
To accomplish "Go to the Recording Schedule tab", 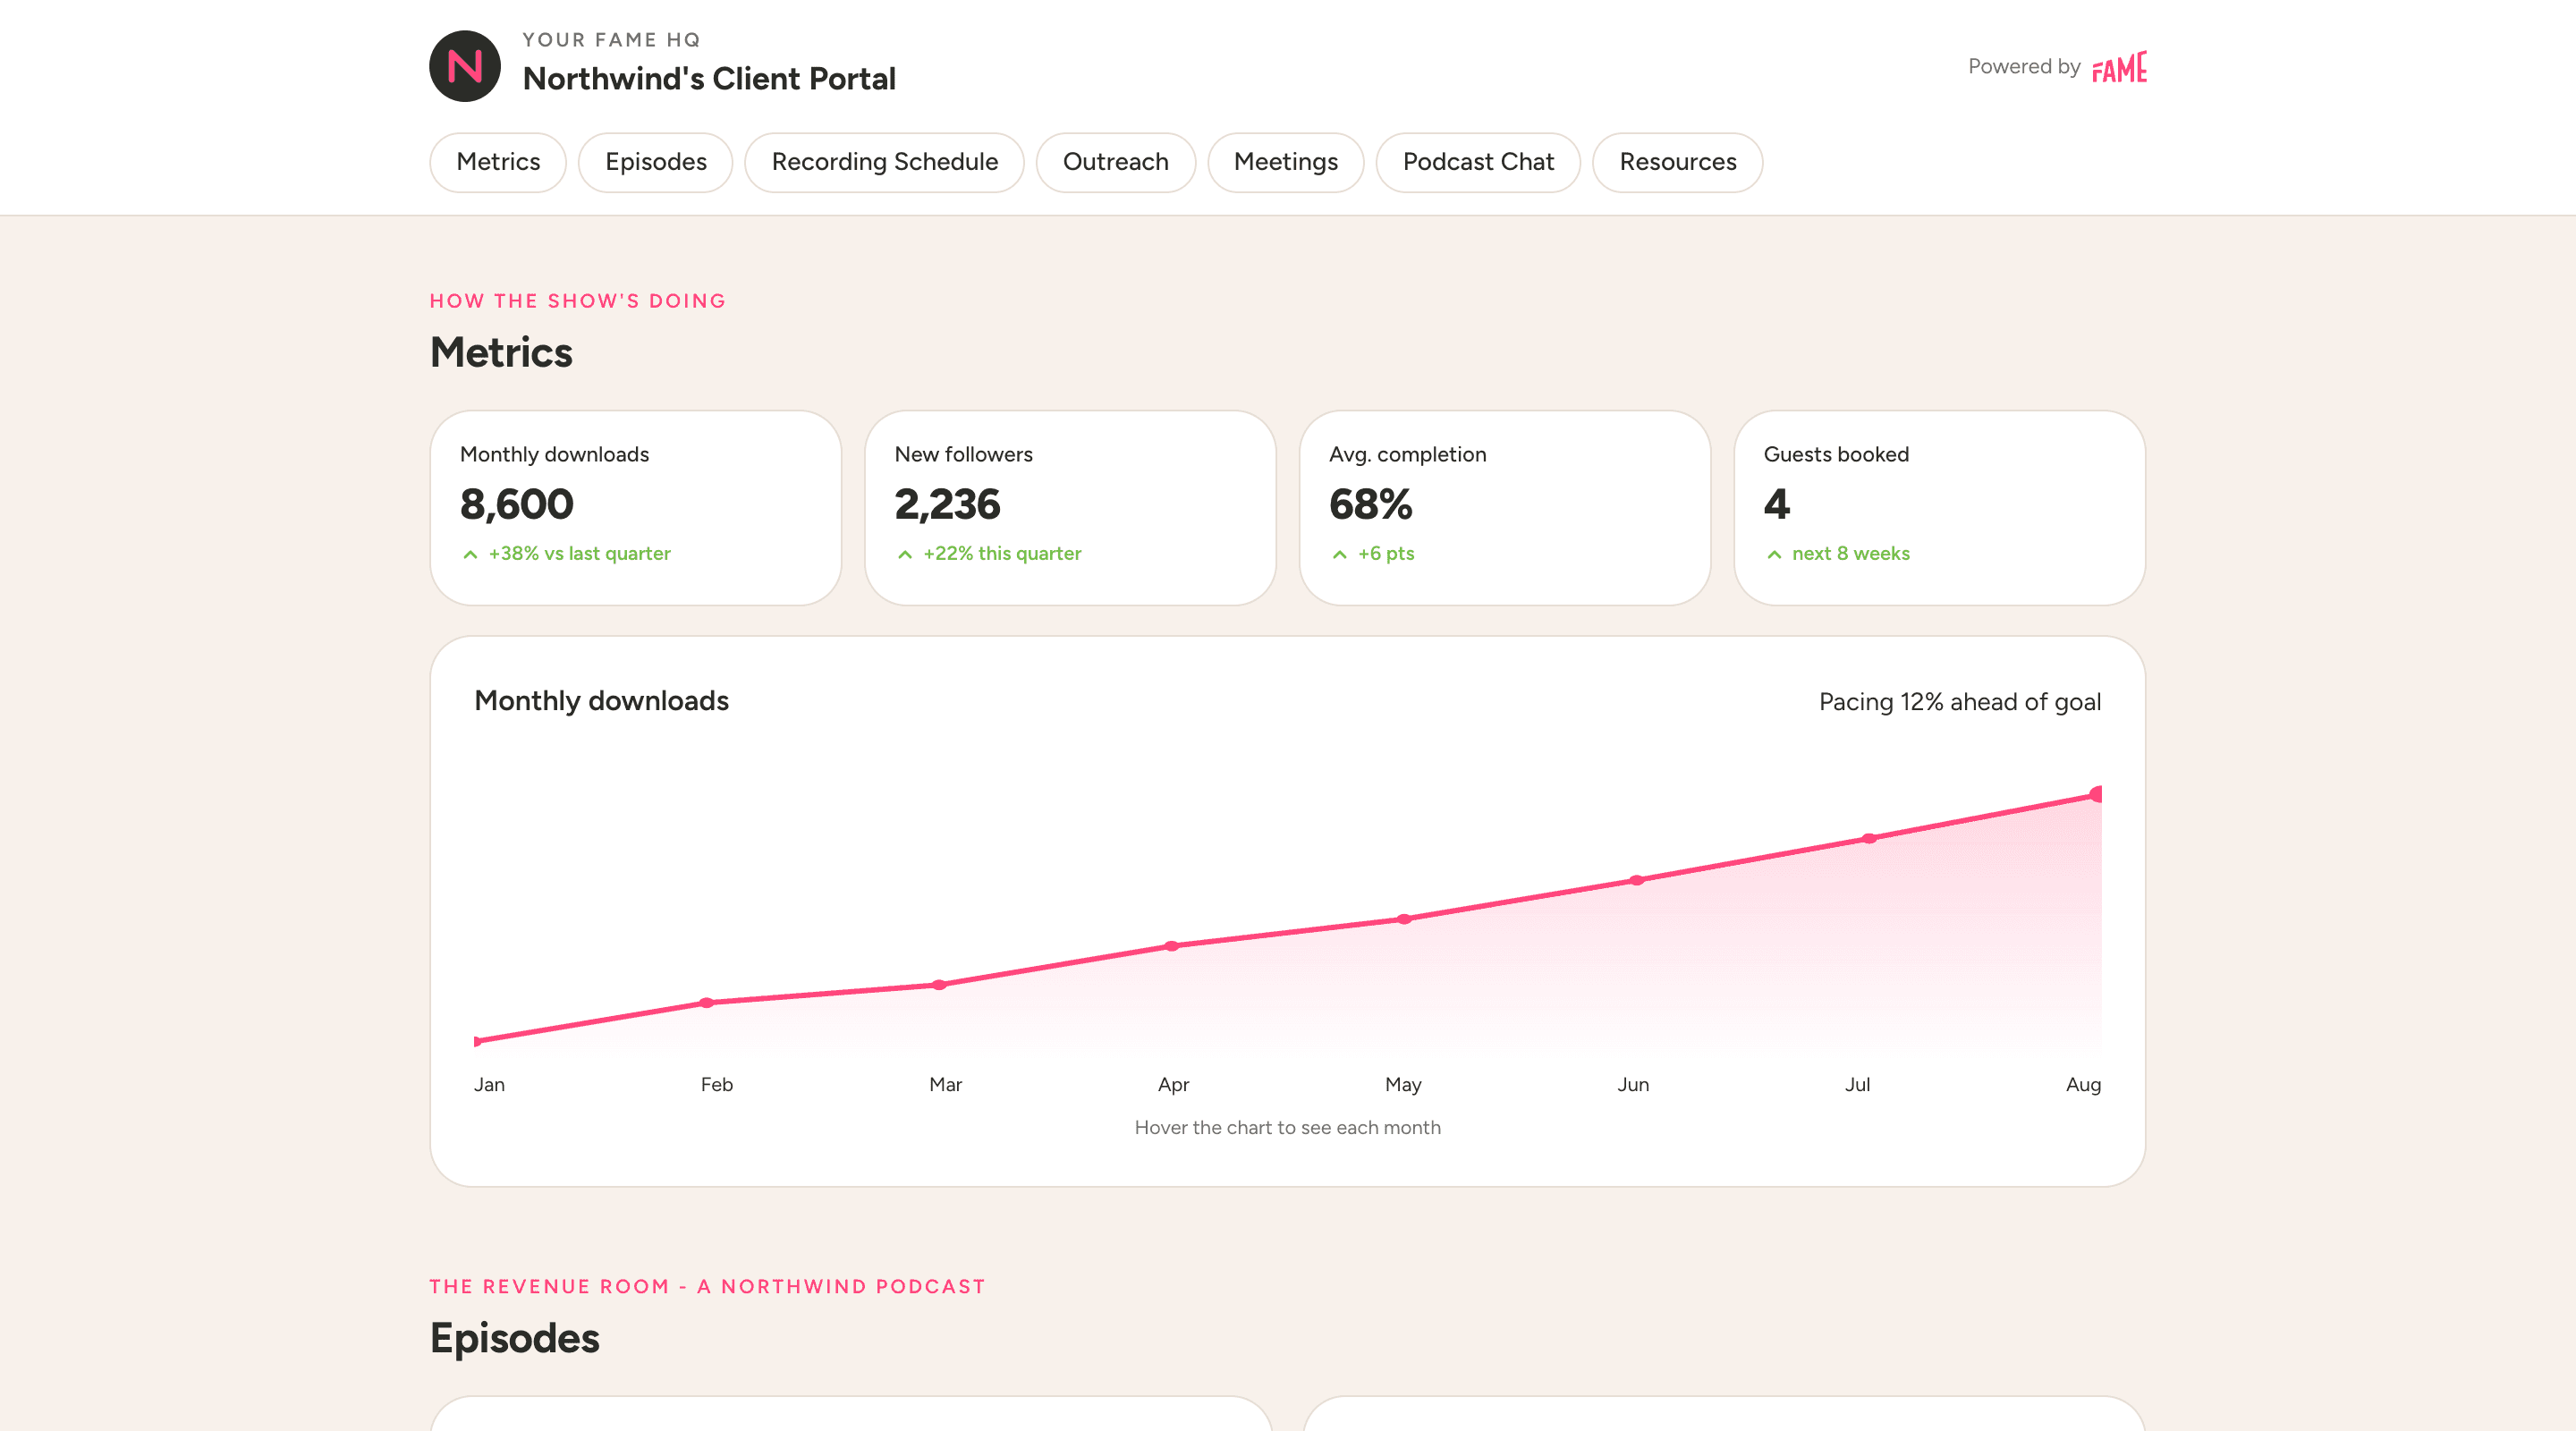I will 885,162.
